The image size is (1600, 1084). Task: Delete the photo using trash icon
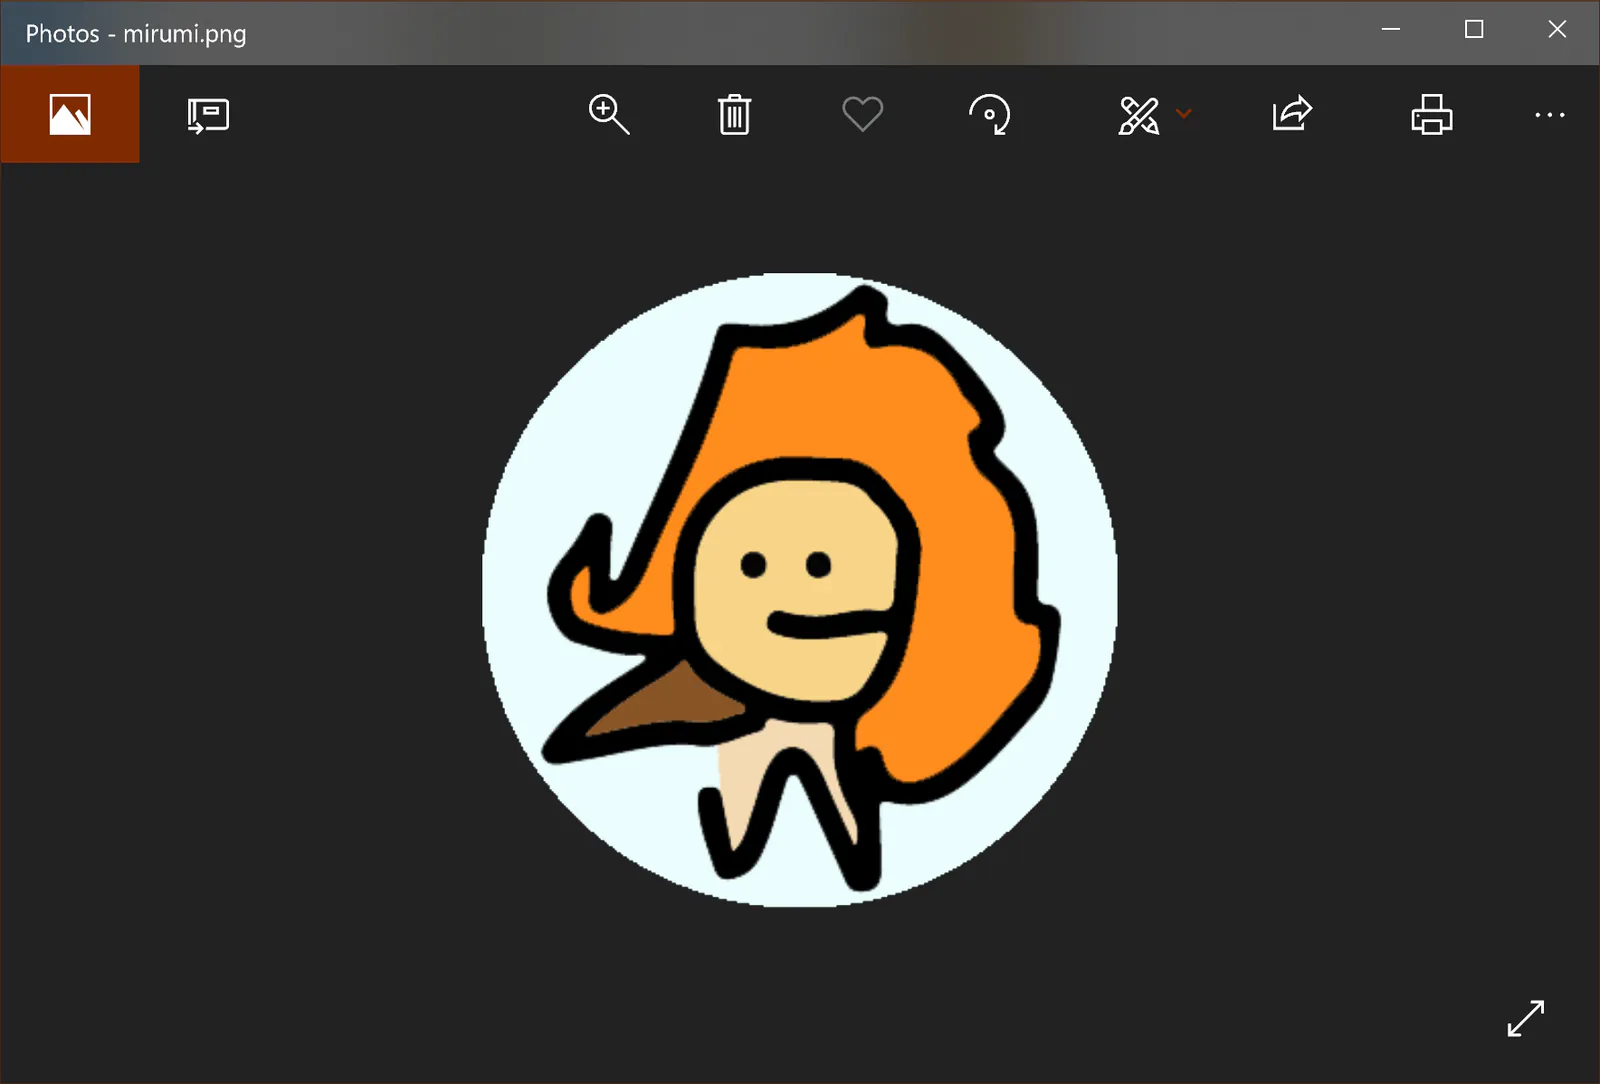734,114
